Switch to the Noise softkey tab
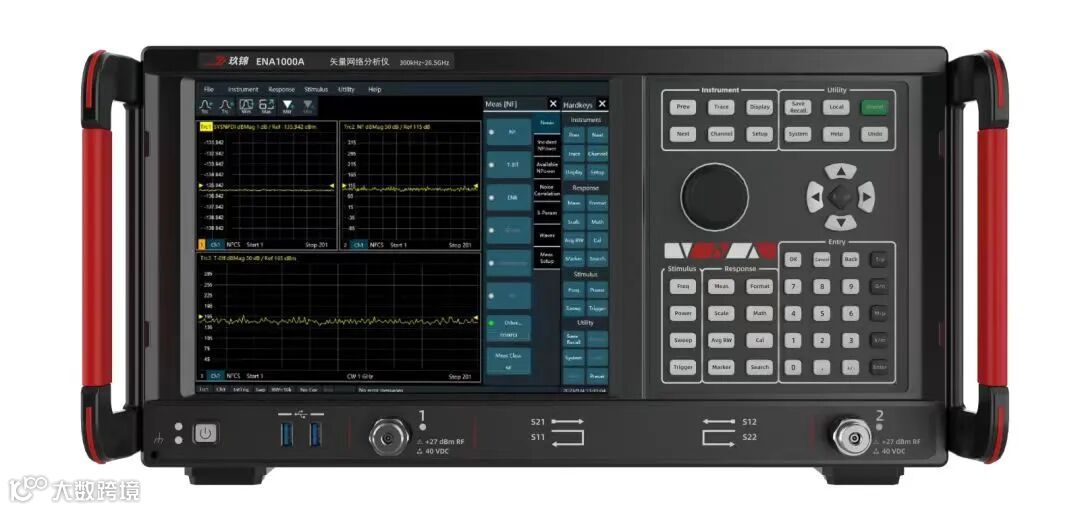The height and width of the screenshot is (510, 1080). coord(547,123)
